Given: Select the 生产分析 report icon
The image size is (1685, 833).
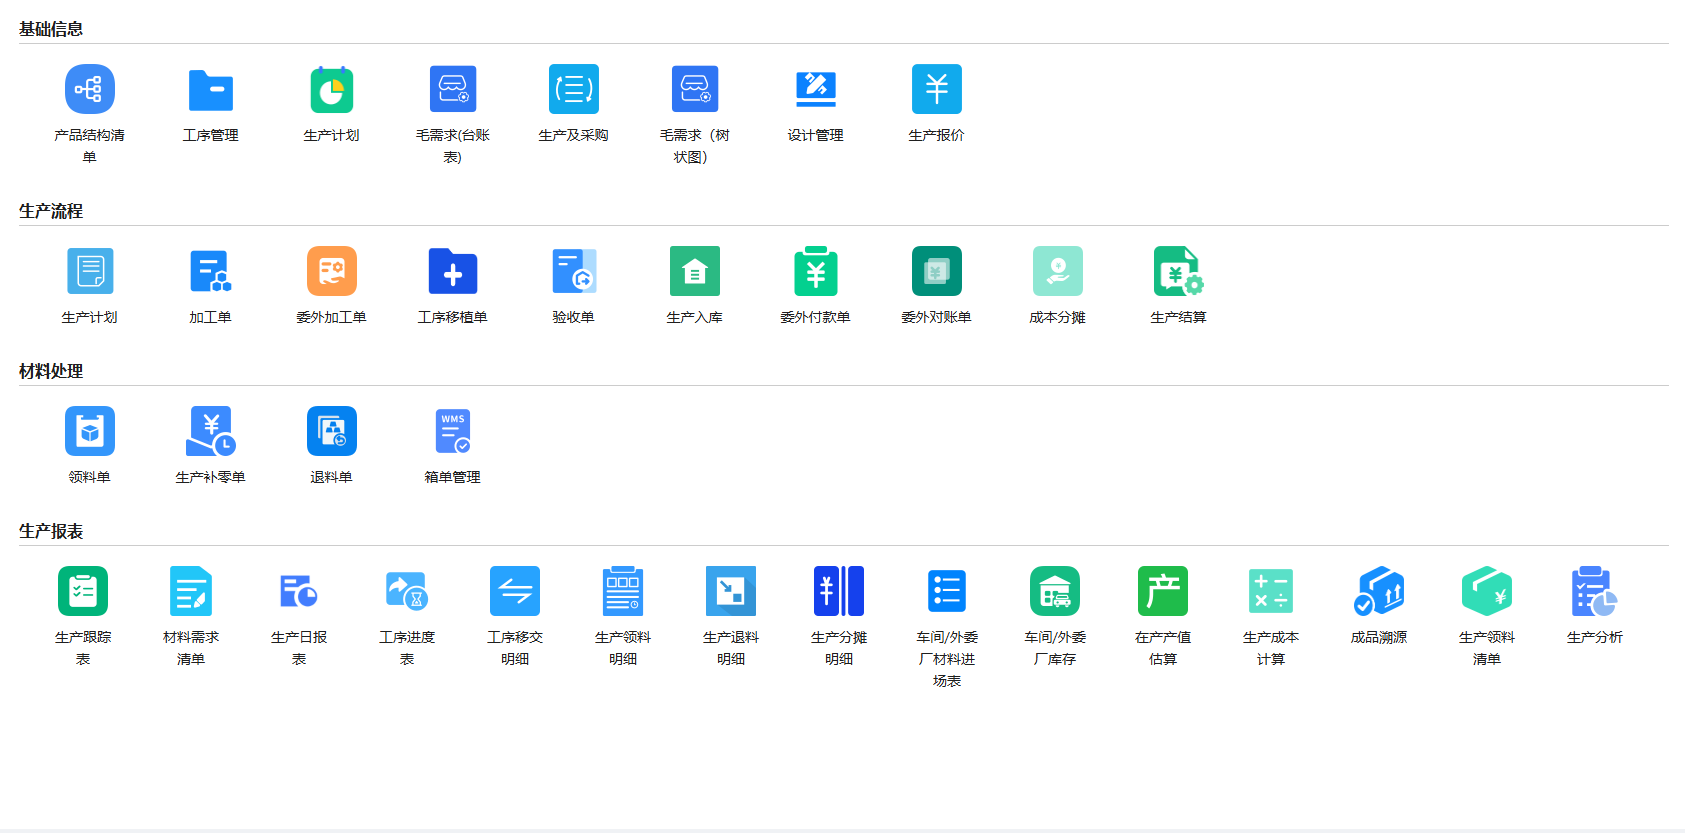Looking at the screenshot, I should (x=1595, y=592).
